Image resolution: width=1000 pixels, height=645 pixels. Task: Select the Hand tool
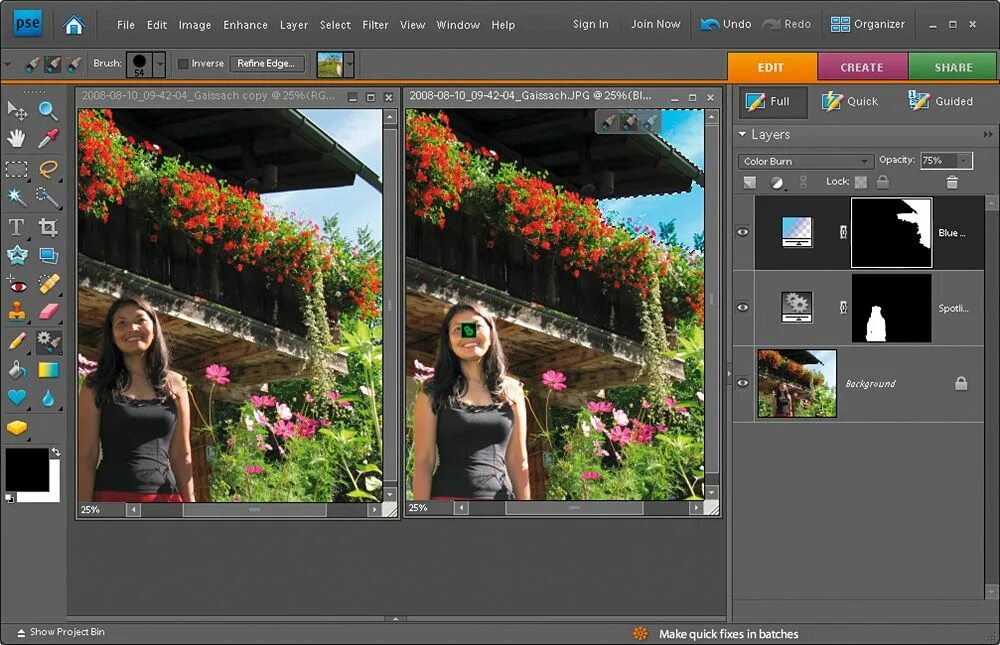pyautogui.click(x=17, y=138)
